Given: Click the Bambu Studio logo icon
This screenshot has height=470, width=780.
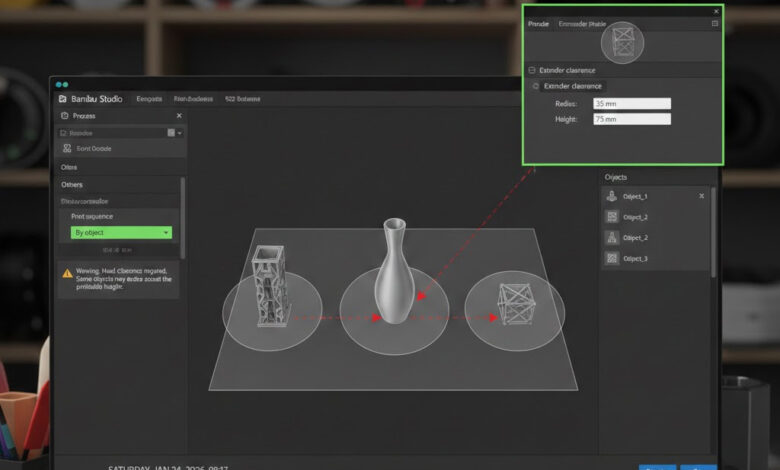Looking at the screenshot, I should coord(64,99).
